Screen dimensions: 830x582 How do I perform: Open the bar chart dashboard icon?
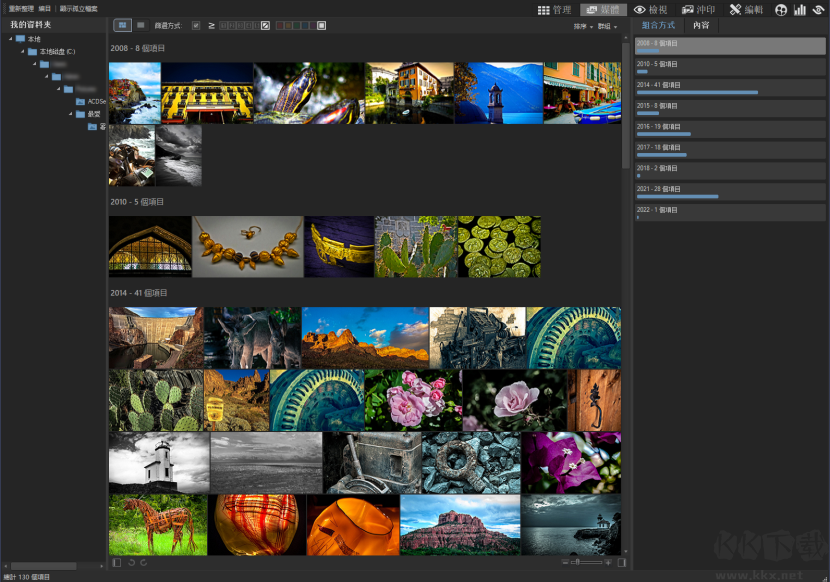point(799,9)
